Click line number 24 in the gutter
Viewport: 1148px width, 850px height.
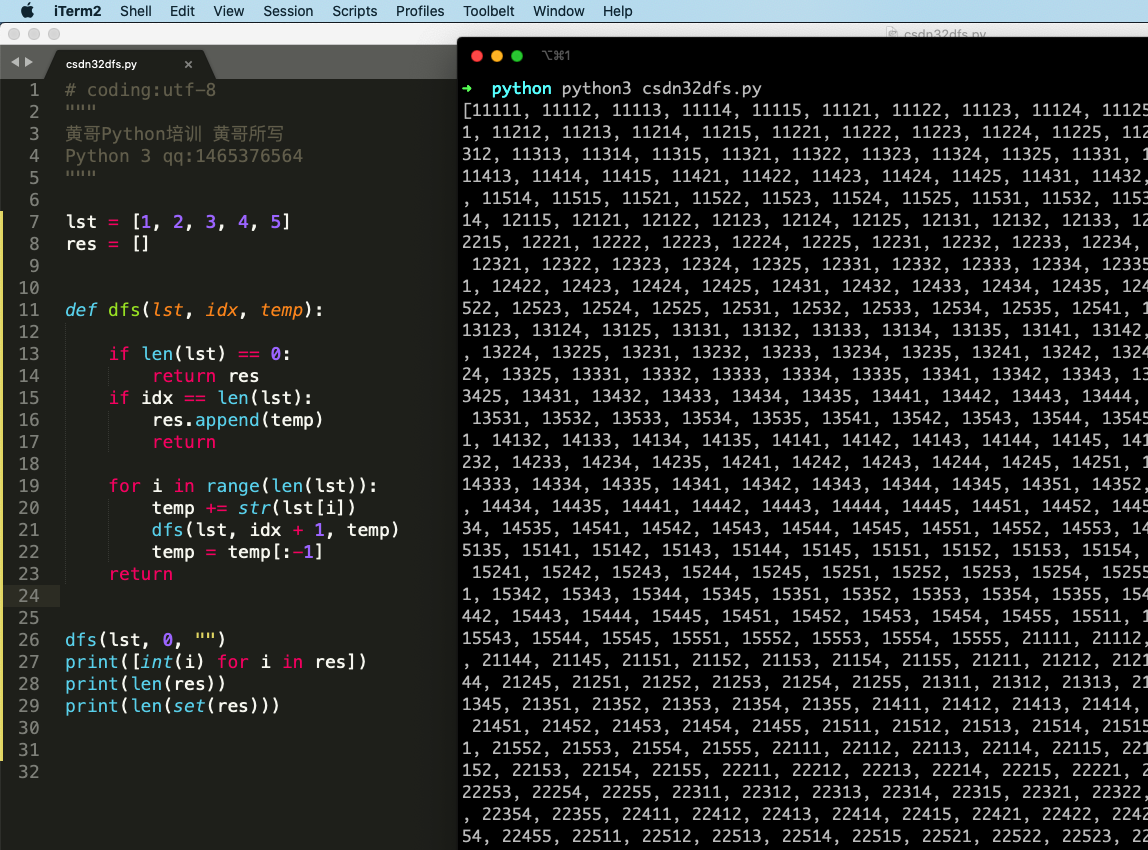pos(29,596)
